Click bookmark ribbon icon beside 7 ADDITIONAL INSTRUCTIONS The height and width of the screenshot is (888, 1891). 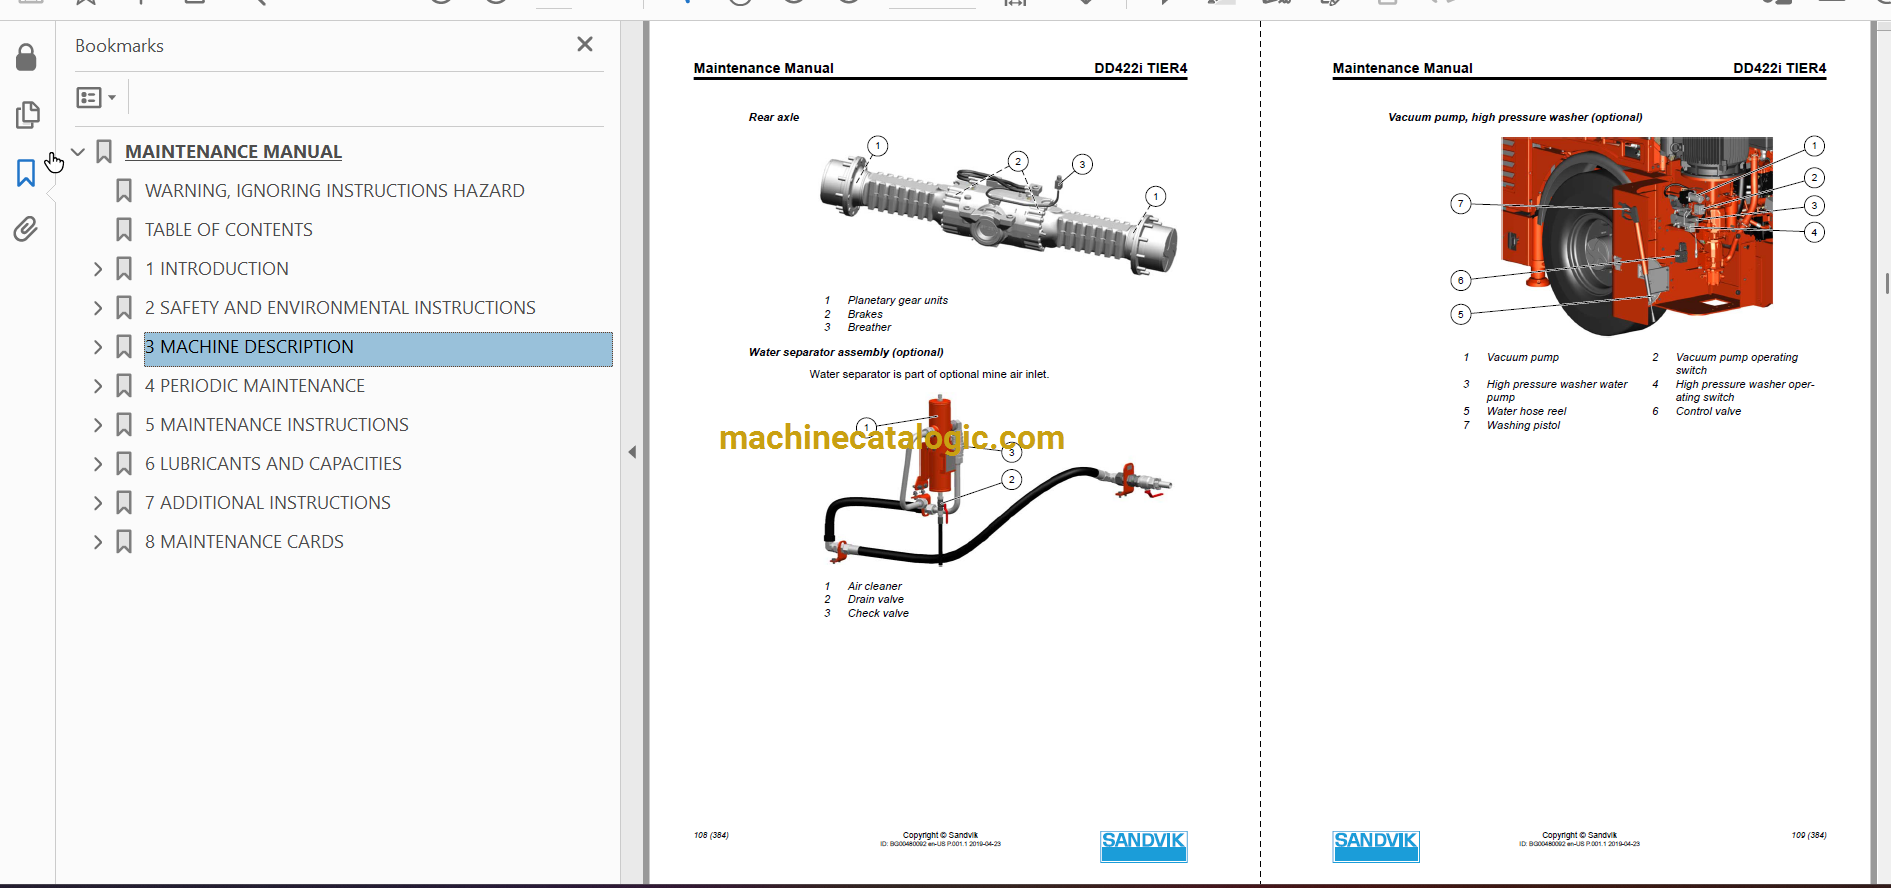click(124, 503)
